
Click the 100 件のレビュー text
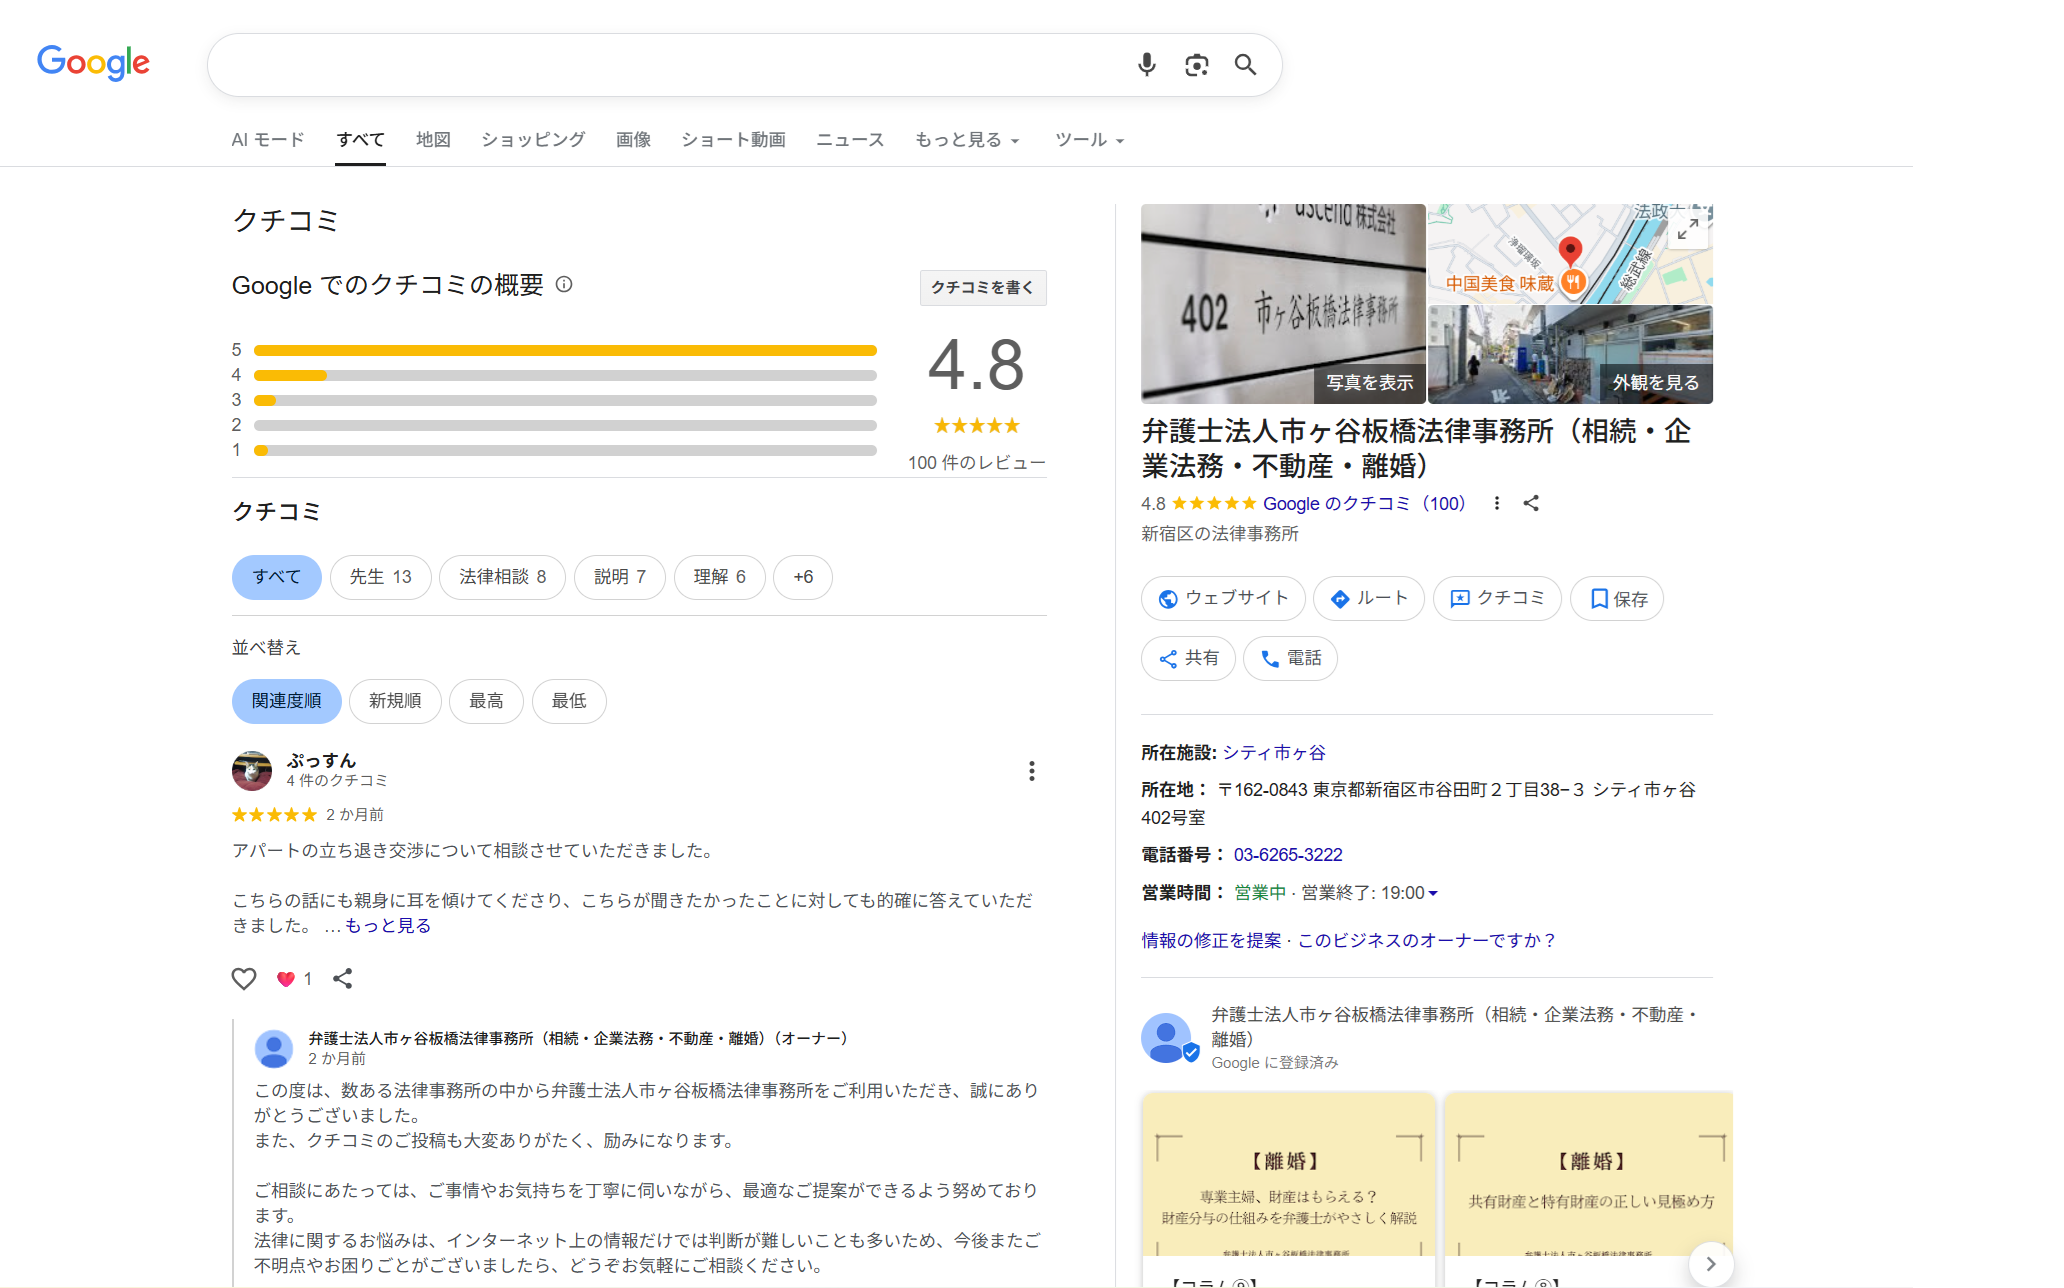point(976,463)
